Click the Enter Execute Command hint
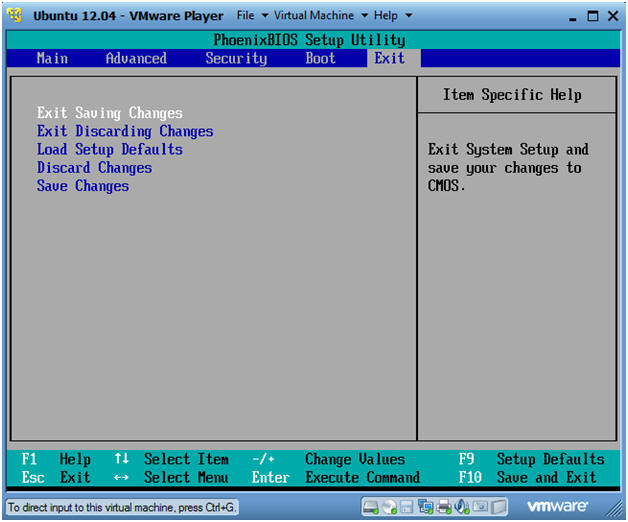 pos(336,478)
